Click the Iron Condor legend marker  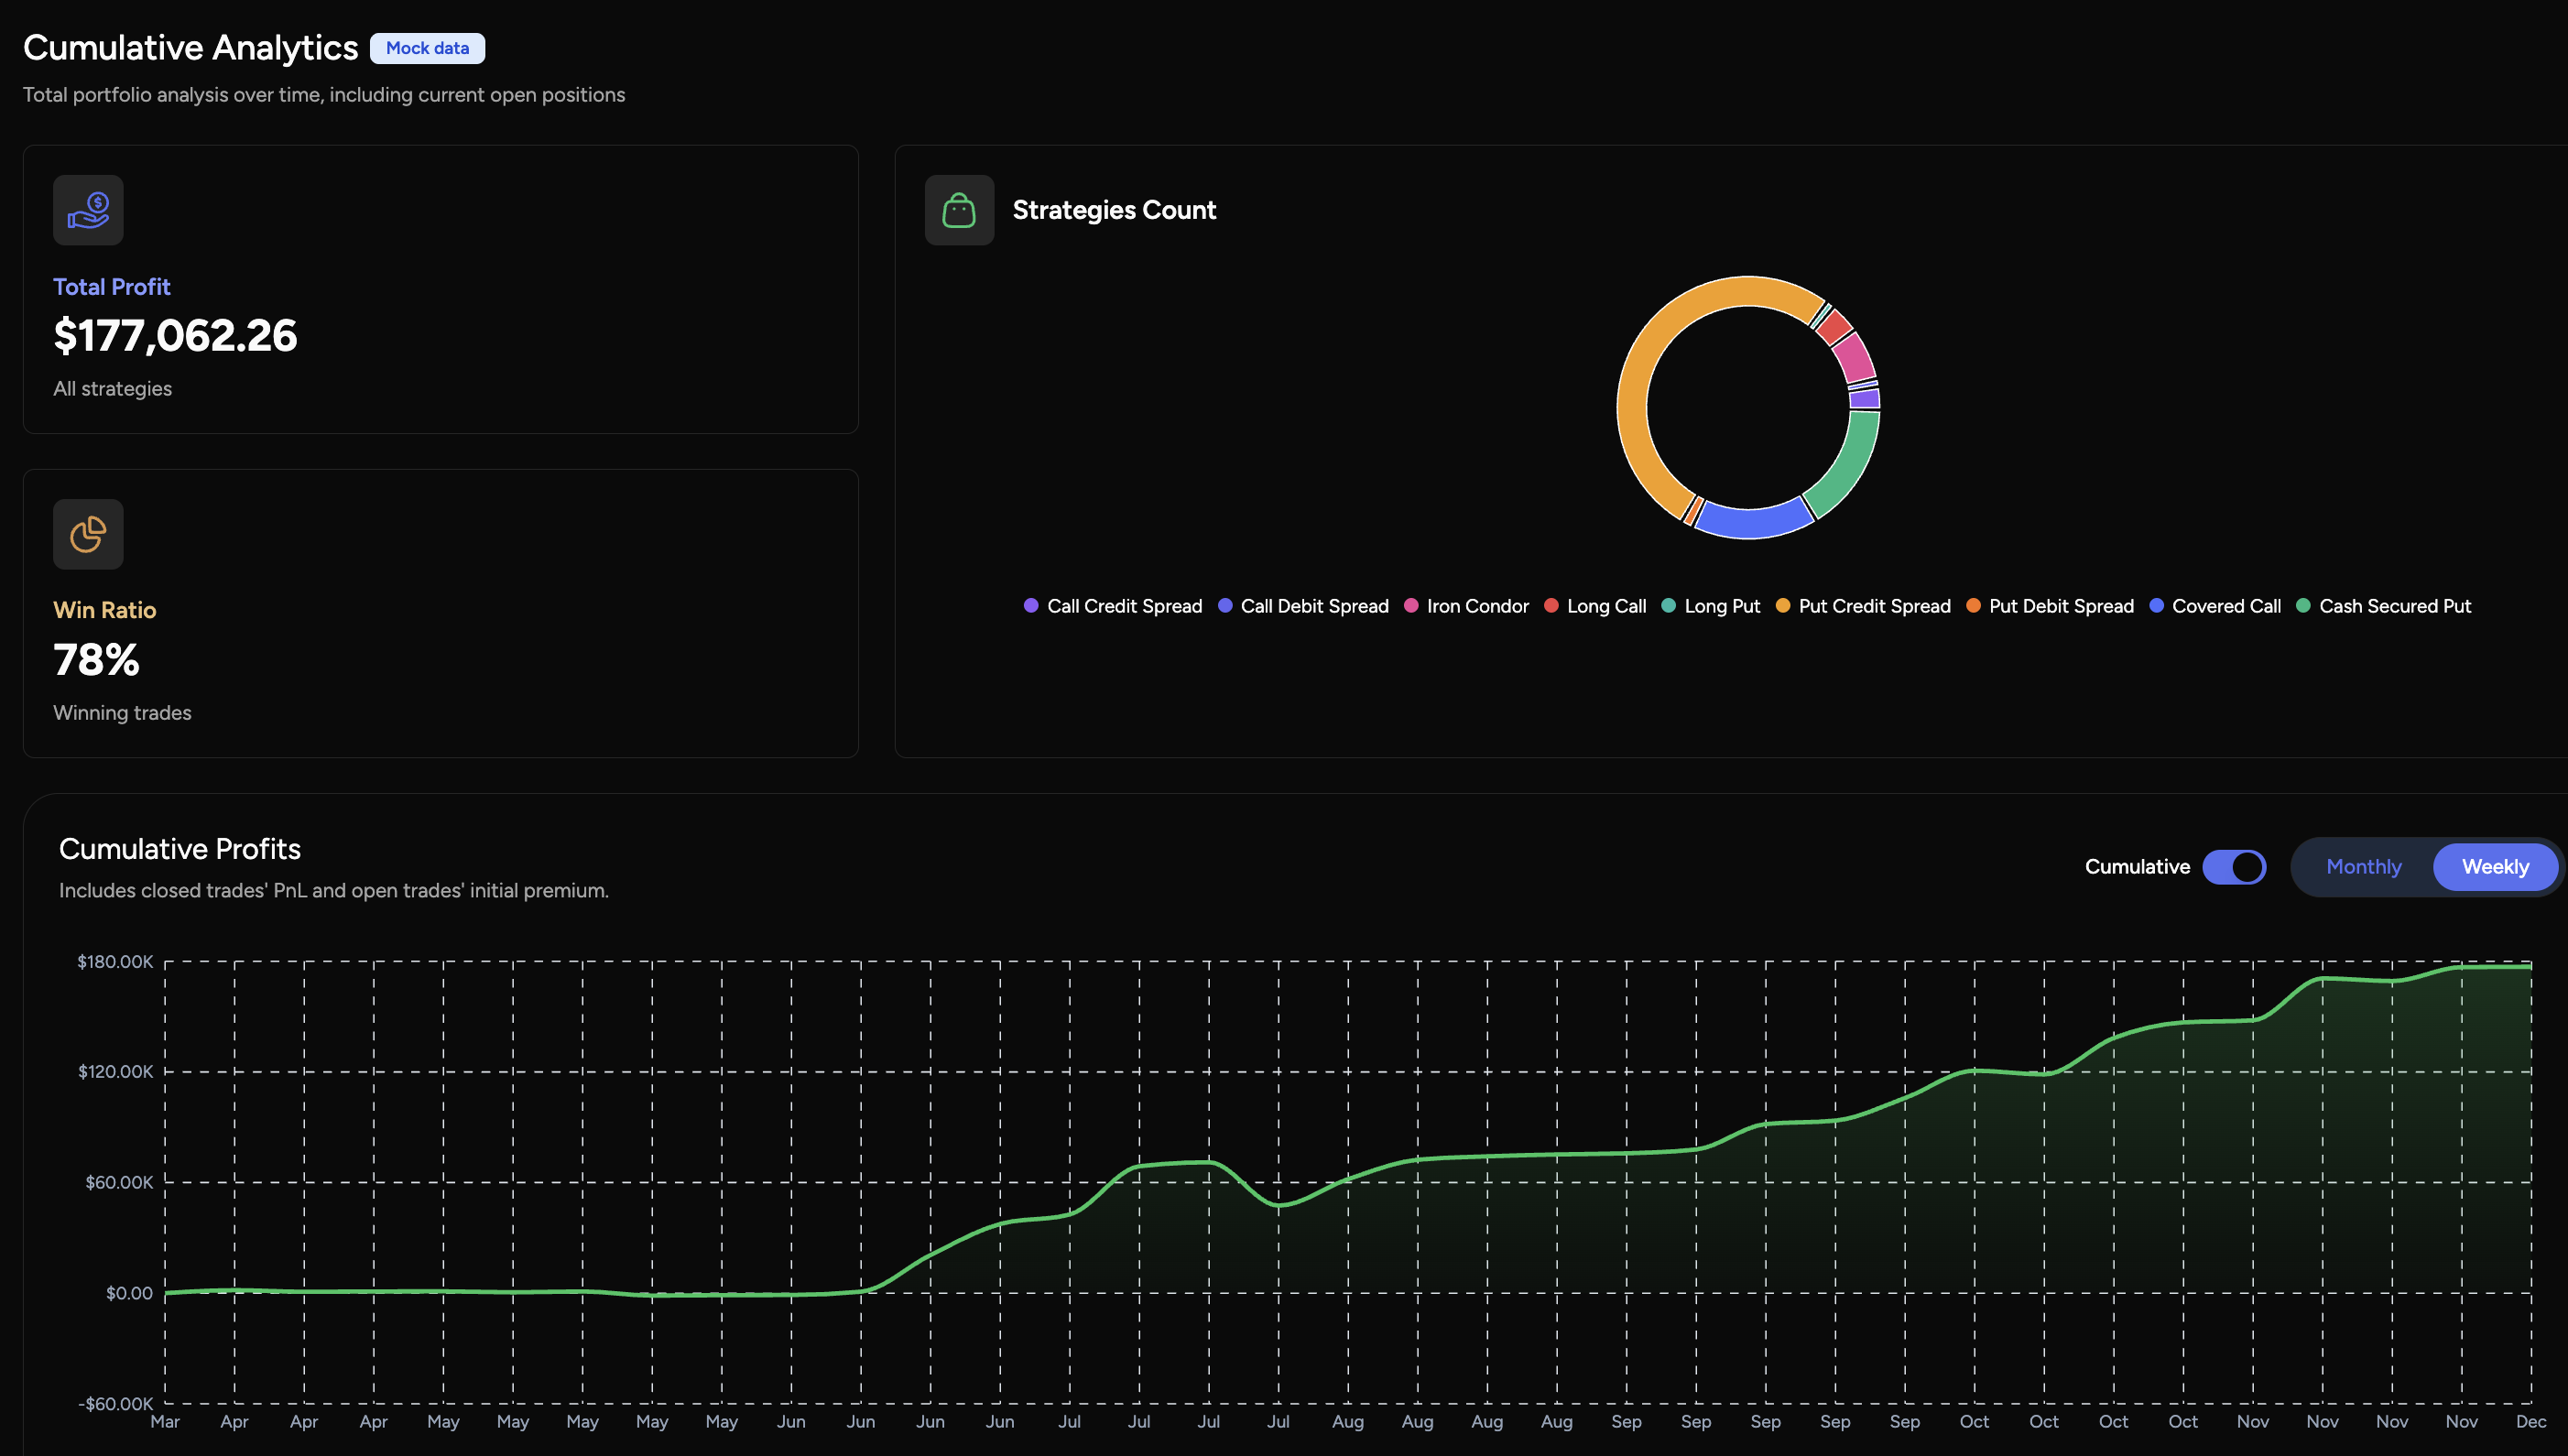point(1412,606)
